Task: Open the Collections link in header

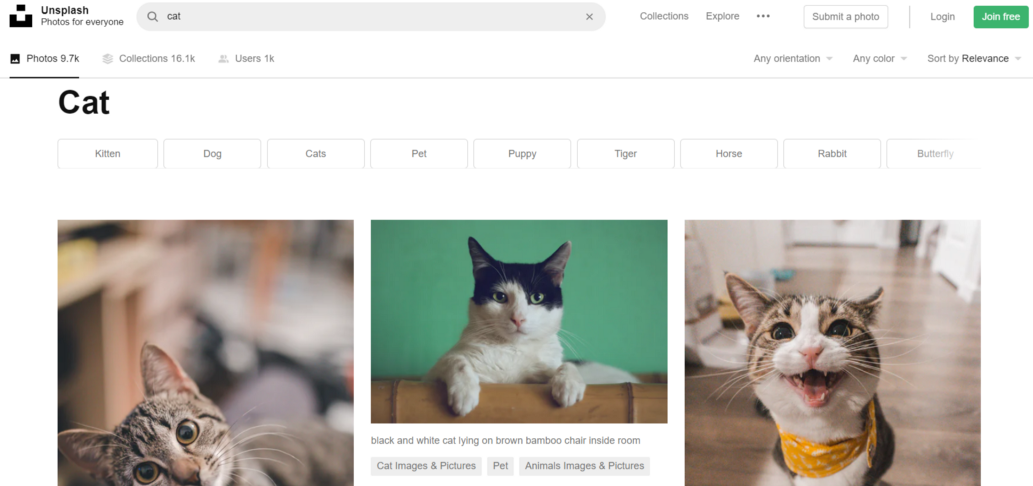Action: (664, 16)
